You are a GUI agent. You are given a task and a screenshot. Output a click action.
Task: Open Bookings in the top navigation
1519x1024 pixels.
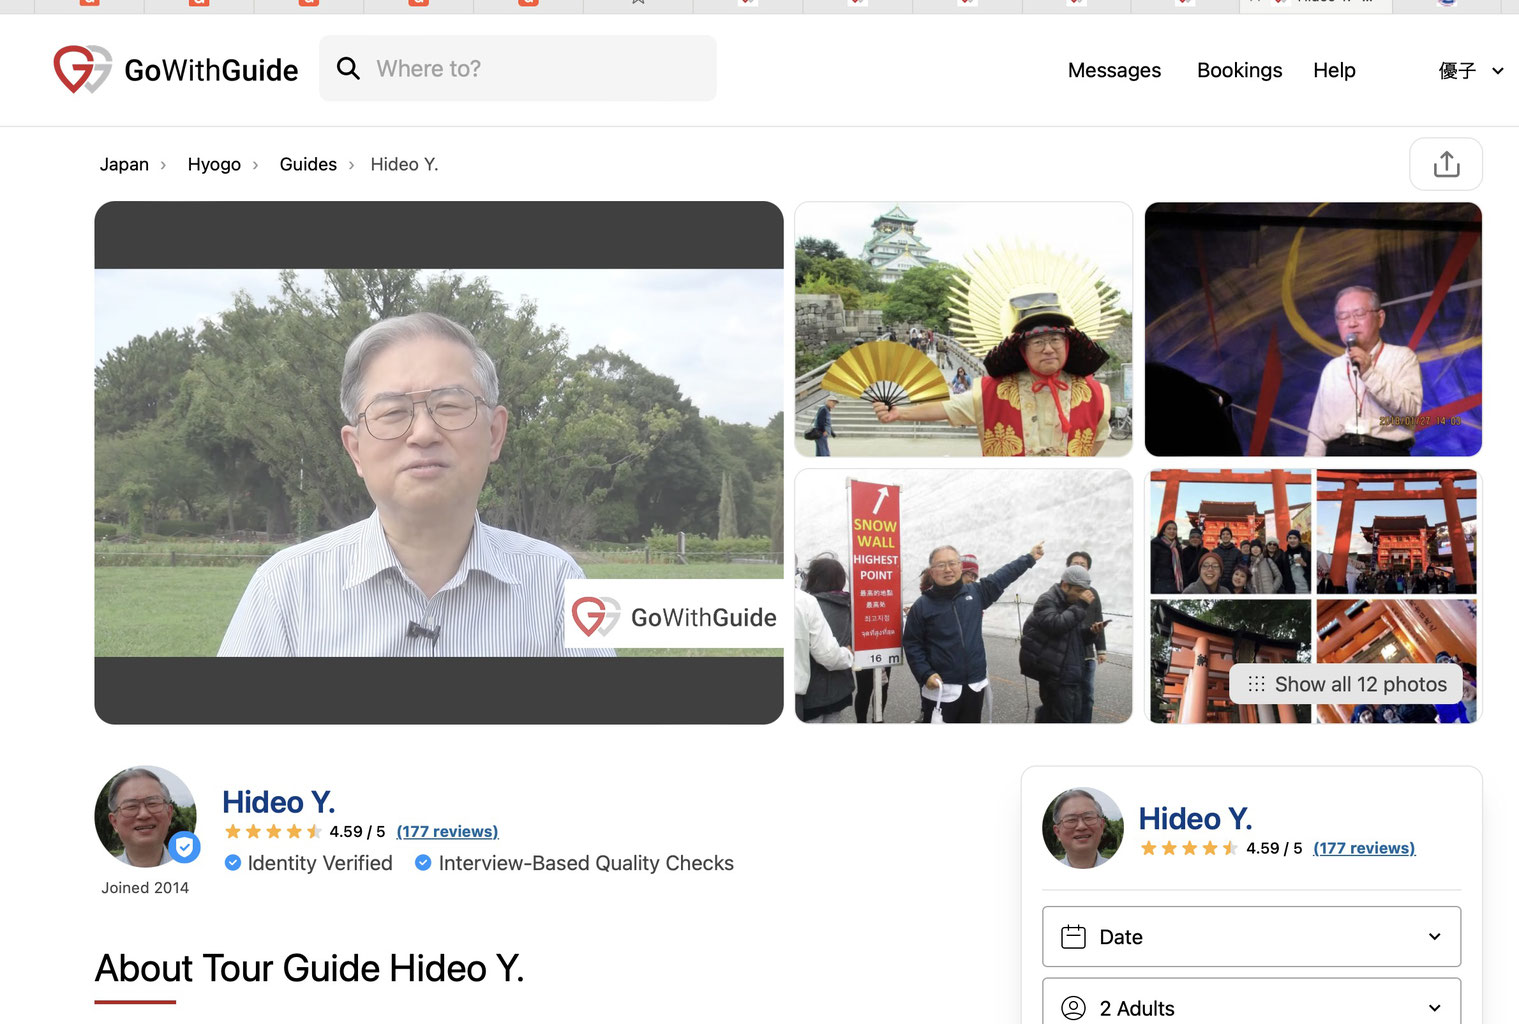pyautogui.click(x=1239, y=70)
